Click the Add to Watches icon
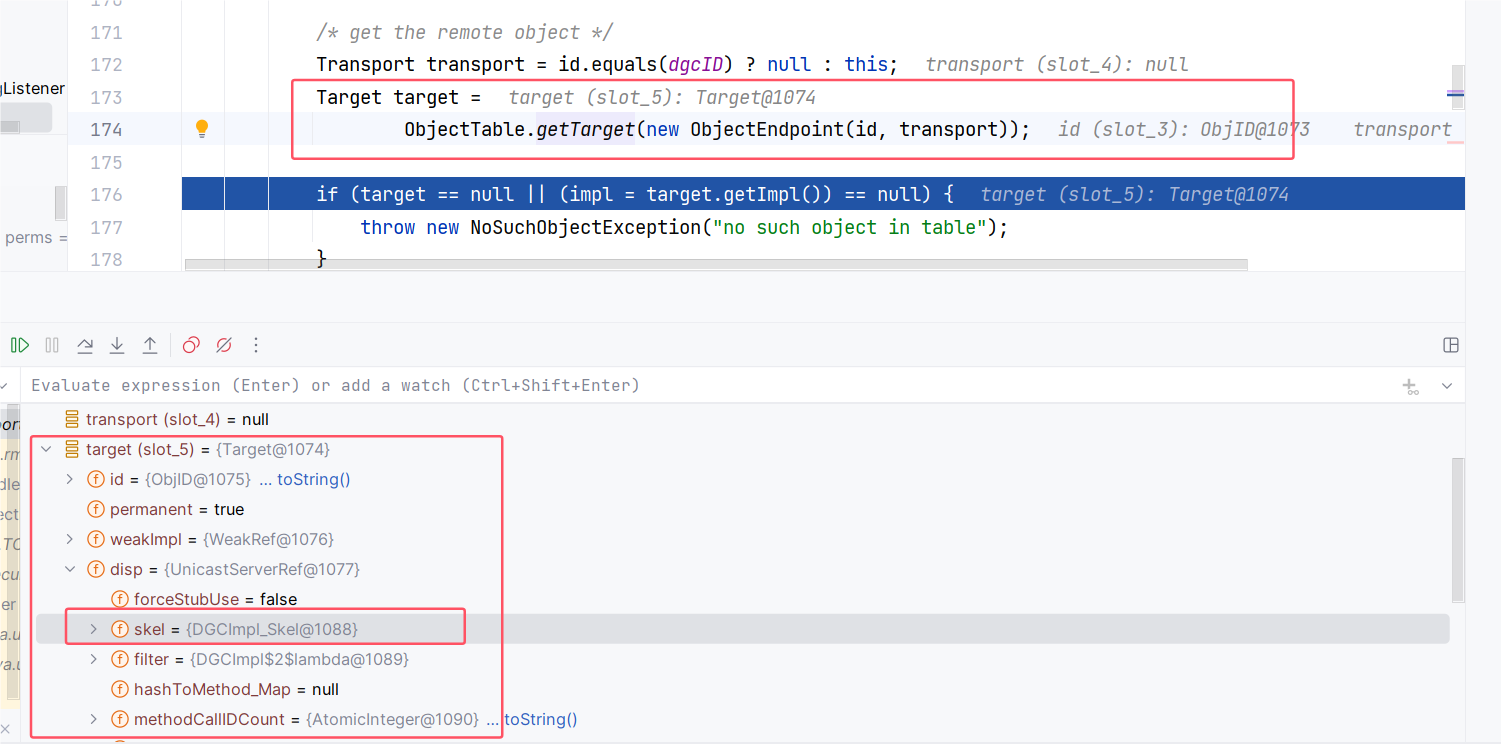The image size is (1501, 744). click(x=1411, y=386)
